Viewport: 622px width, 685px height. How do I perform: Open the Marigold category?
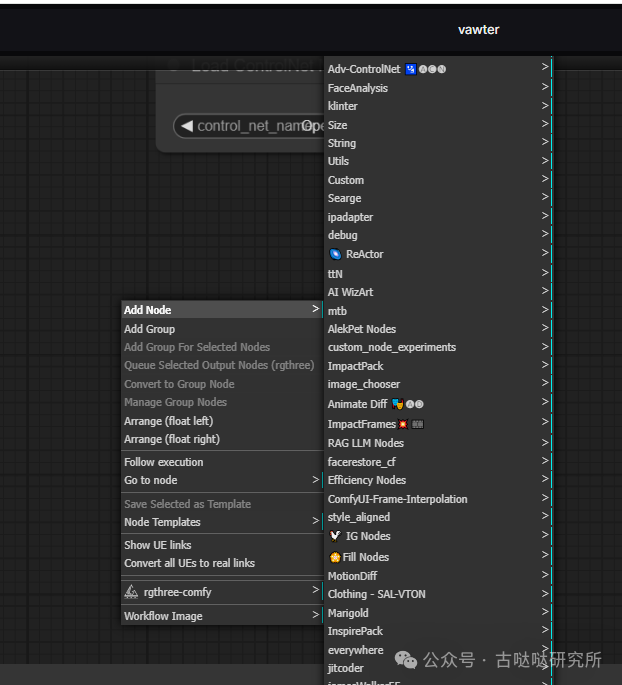[438, 613]
